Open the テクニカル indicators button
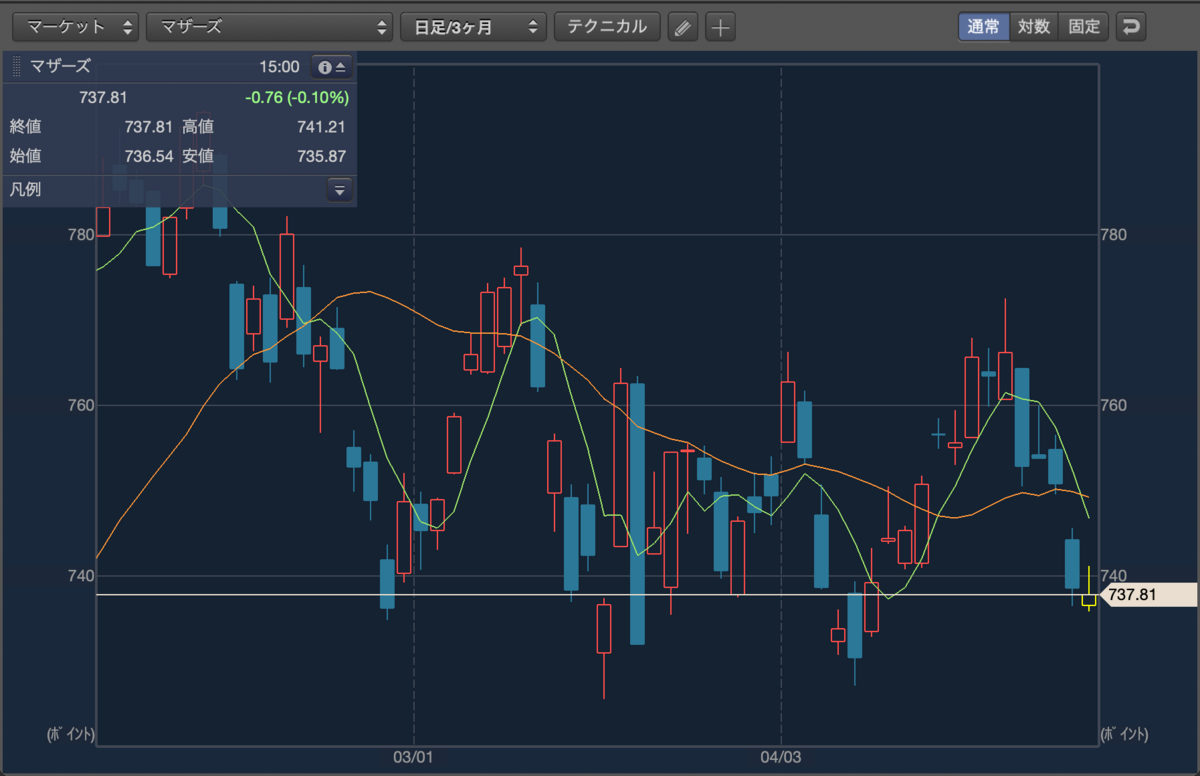 (607, 27)
